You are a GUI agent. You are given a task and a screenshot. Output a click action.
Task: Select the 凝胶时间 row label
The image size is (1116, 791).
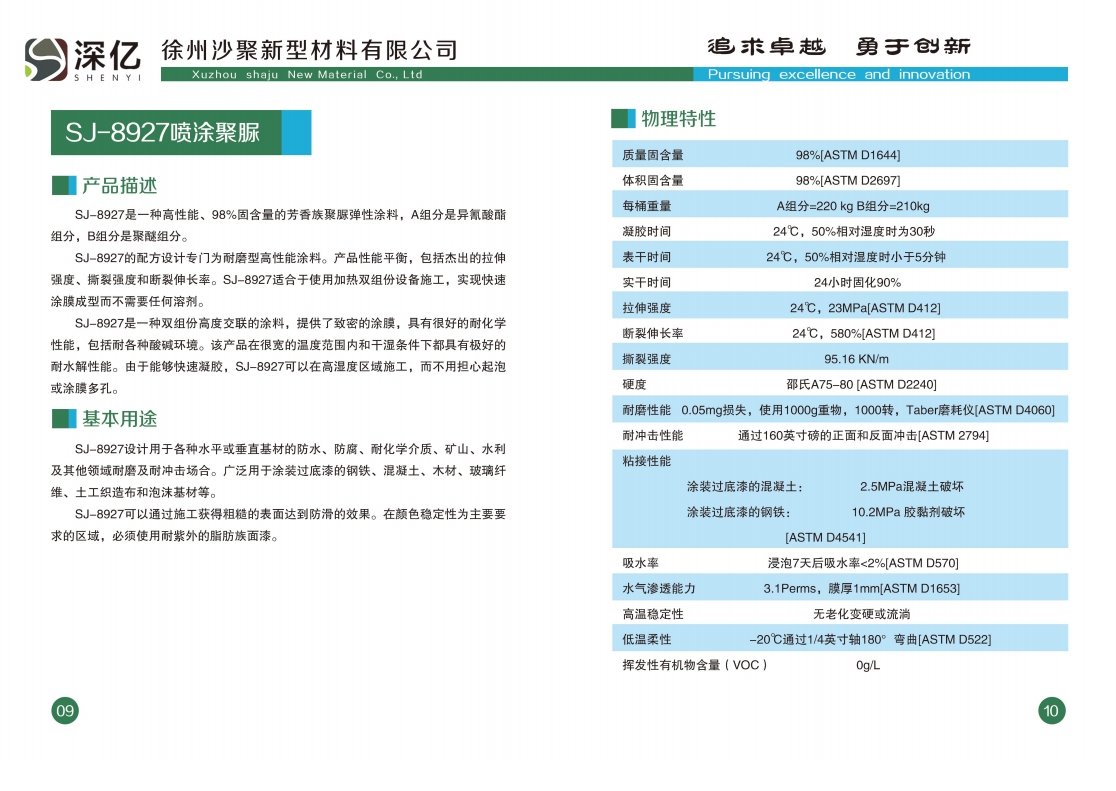(x=647, y=231)
